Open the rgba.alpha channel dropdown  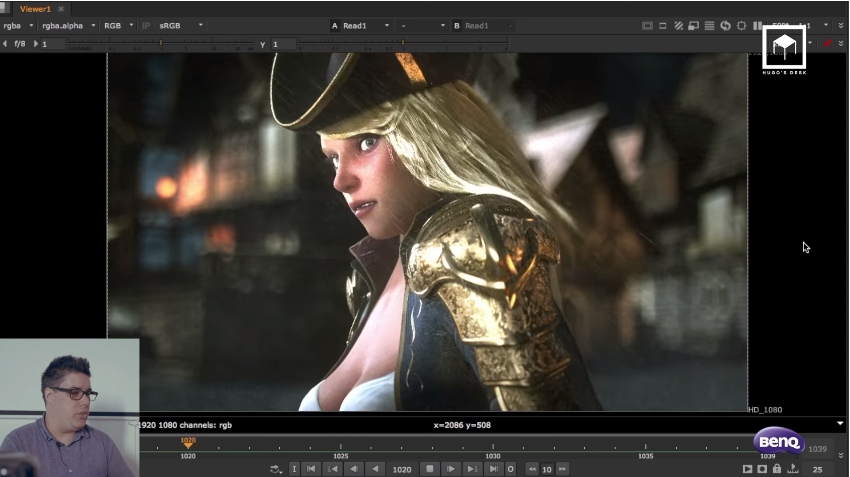[x=69, y=25]
